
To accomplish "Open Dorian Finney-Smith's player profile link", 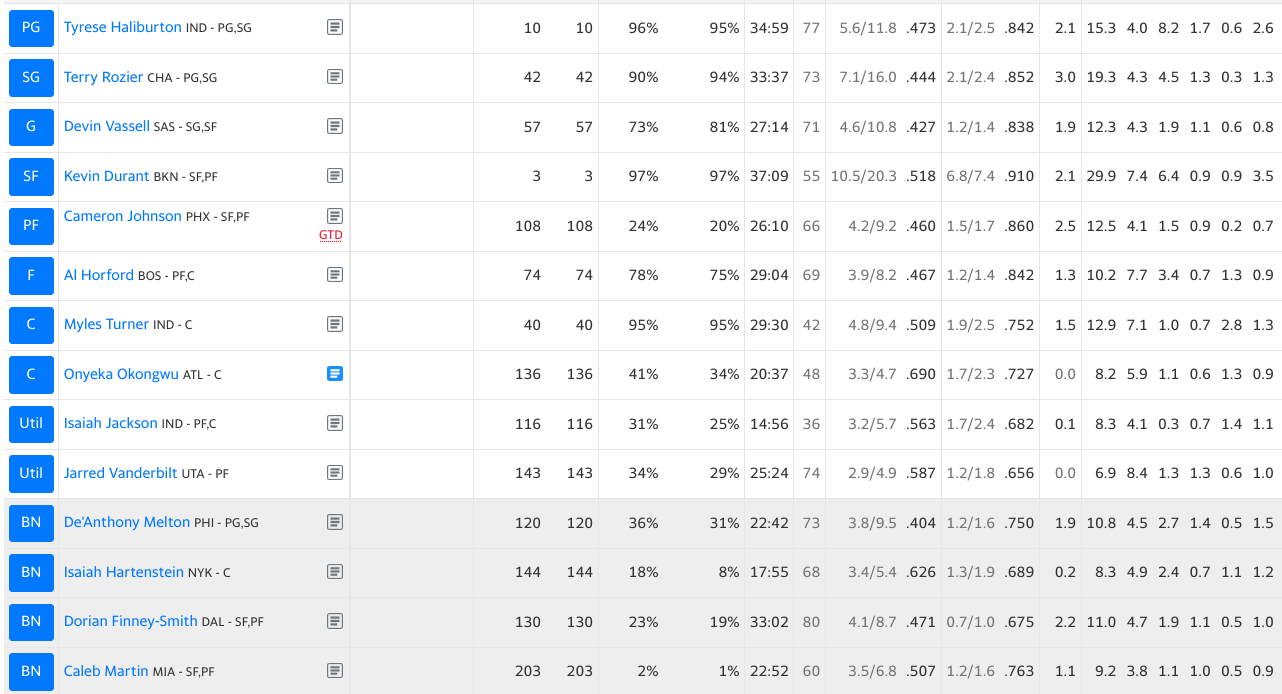I will (x=130, y=621).
